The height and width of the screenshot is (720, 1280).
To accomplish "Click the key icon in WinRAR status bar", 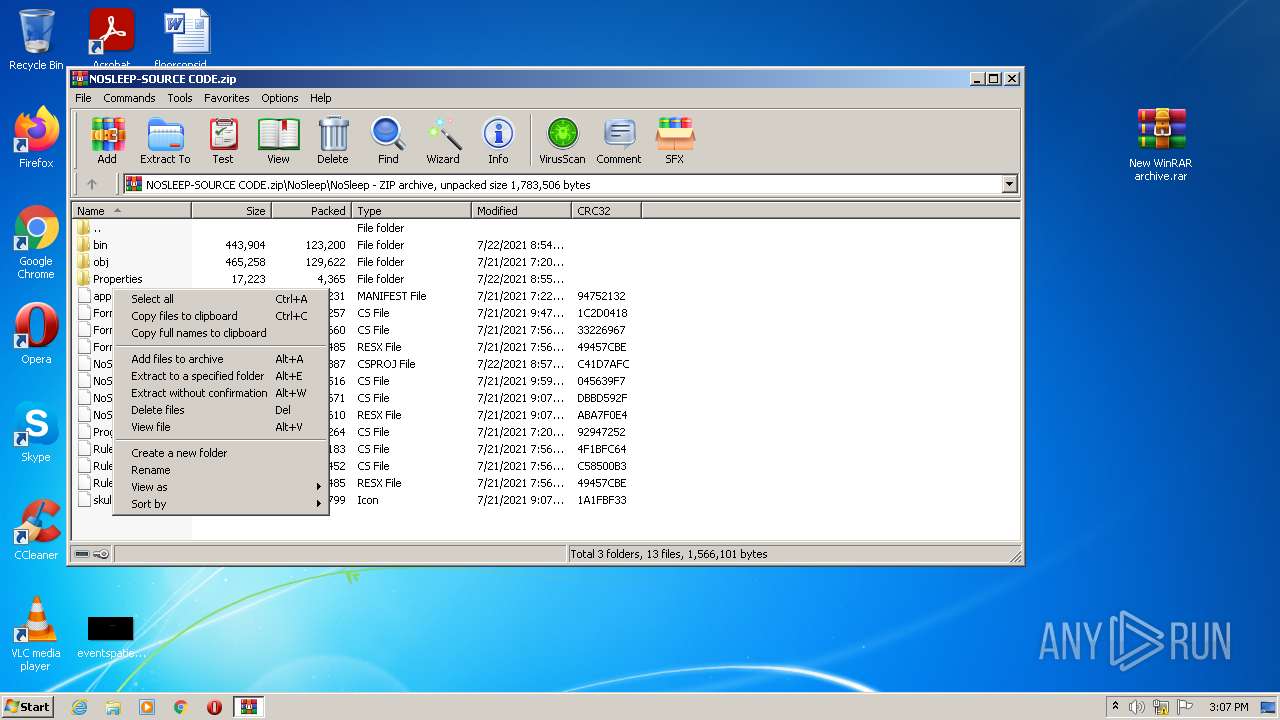I will [101, 554].
